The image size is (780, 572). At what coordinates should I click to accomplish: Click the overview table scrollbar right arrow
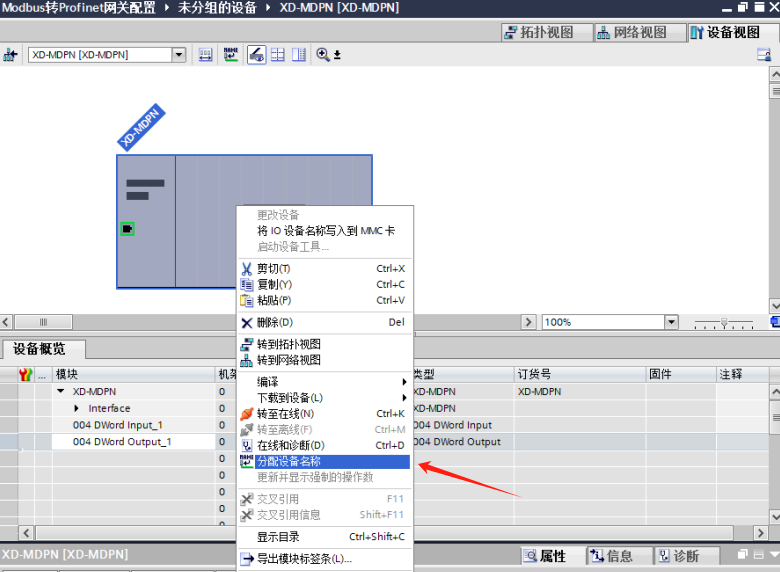point(760,533)
